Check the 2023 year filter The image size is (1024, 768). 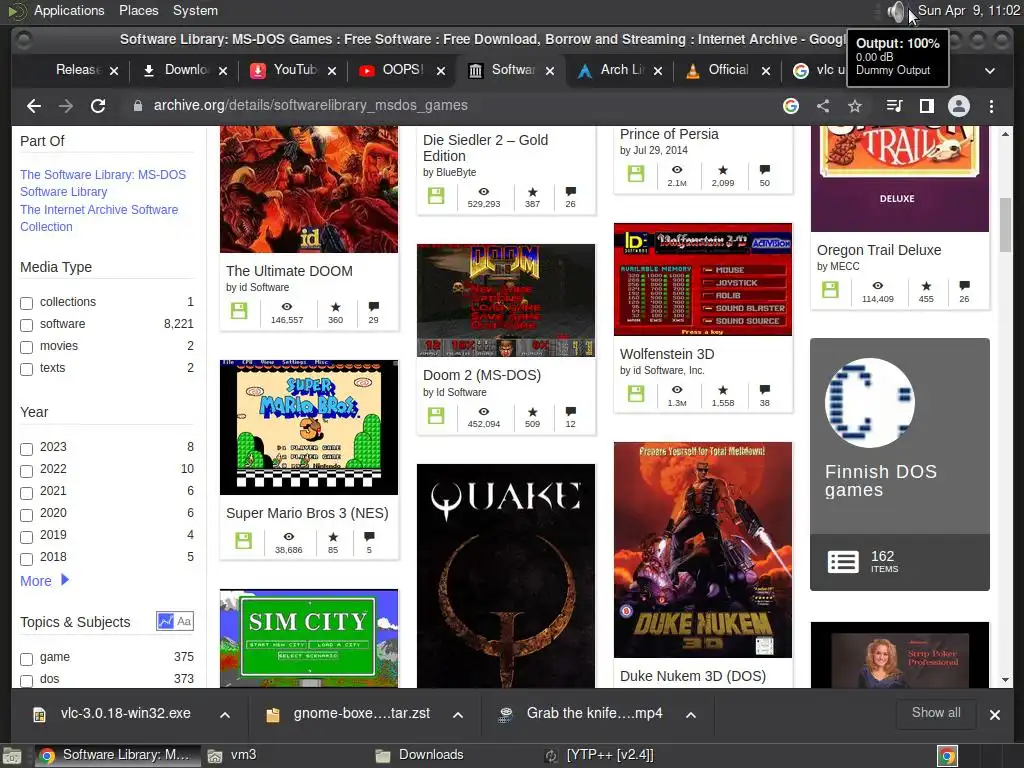tap(26, 449)
